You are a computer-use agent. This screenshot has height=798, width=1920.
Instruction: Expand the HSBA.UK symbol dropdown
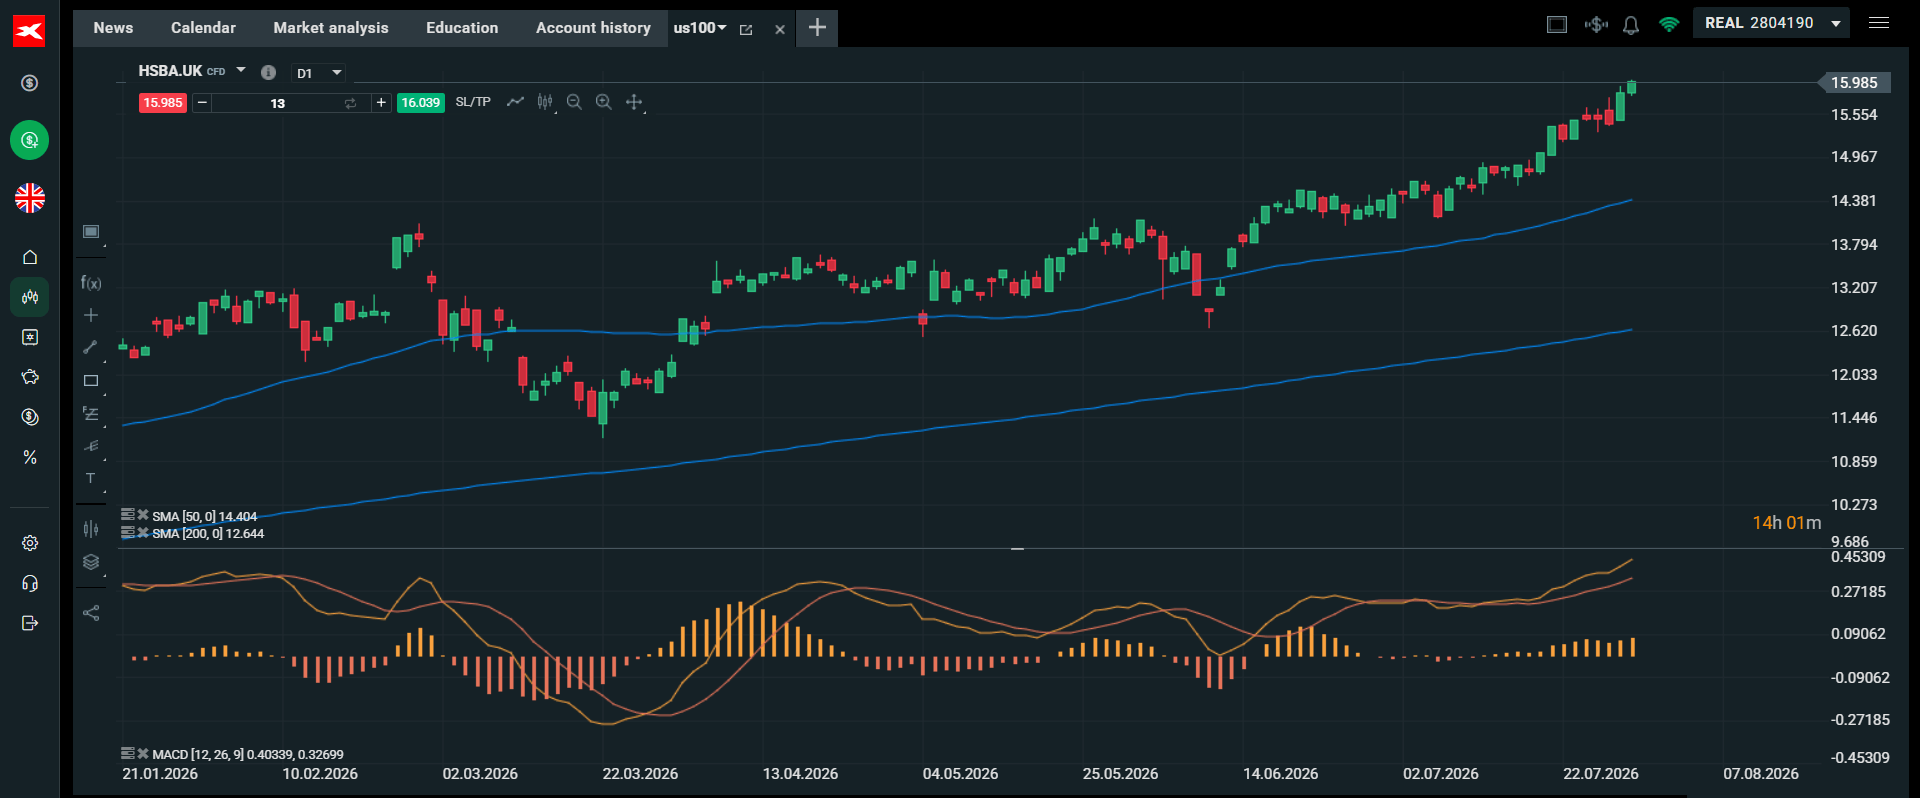[241, 70]
